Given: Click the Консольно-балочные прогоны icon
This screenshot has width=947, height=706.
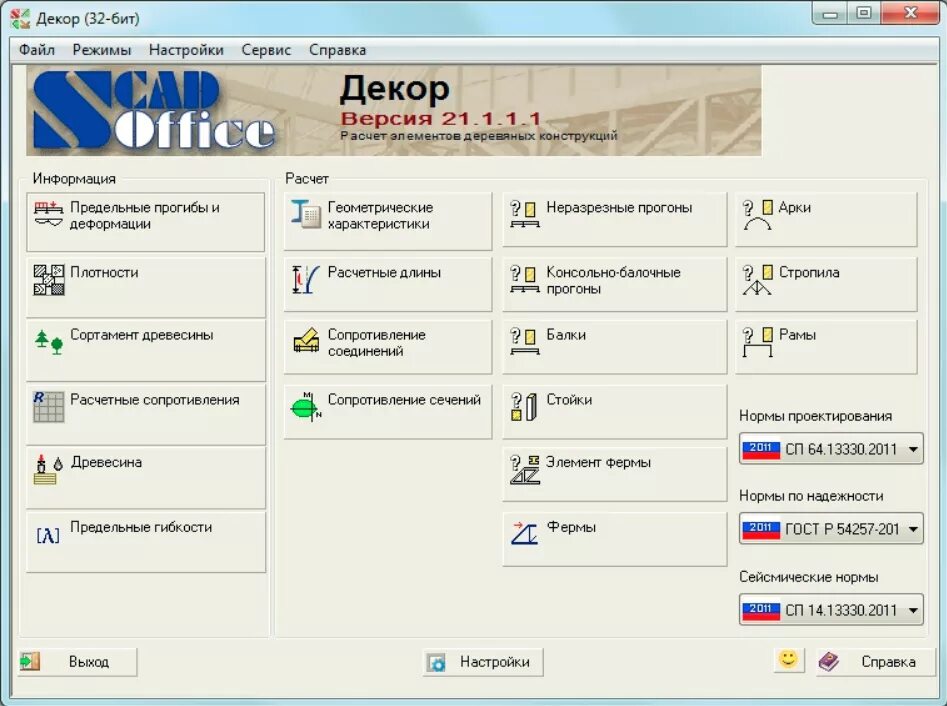Looking at the screenshot, I should [524, 280].
